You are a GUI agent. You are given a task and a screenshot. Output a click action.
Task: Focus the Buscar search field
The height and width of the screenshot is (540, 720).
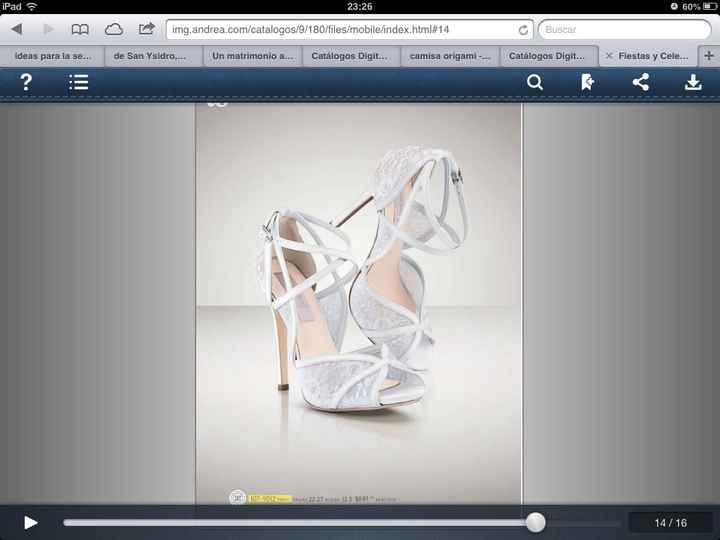624,29
